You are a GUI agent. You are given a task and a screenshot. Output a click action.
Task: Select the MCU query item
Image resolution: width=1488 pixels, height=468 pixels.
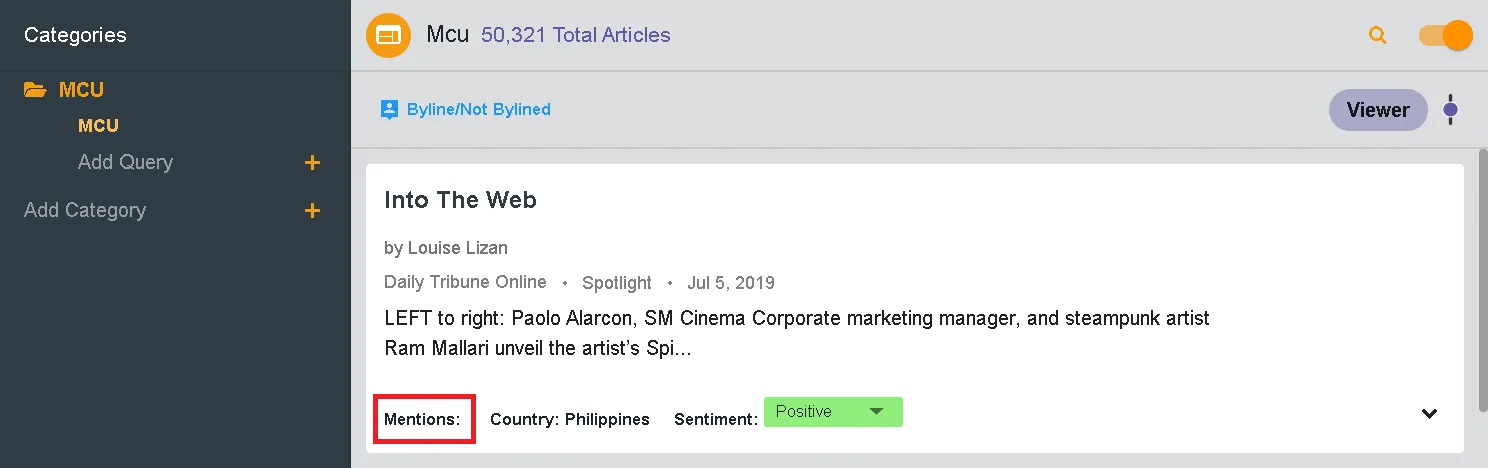tap(98, 126)
